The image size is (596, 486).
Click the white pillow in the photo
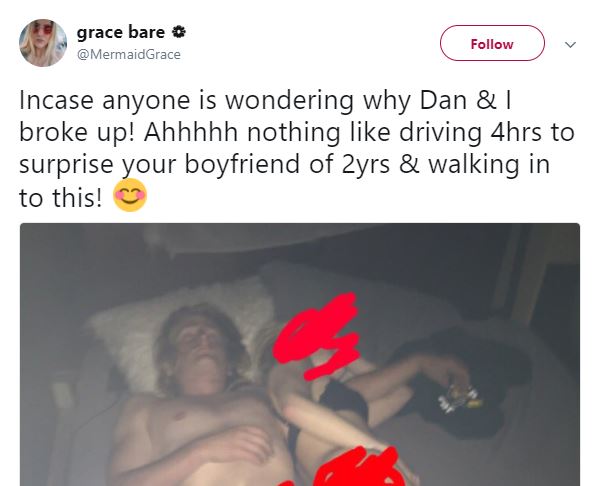[179, 331]
